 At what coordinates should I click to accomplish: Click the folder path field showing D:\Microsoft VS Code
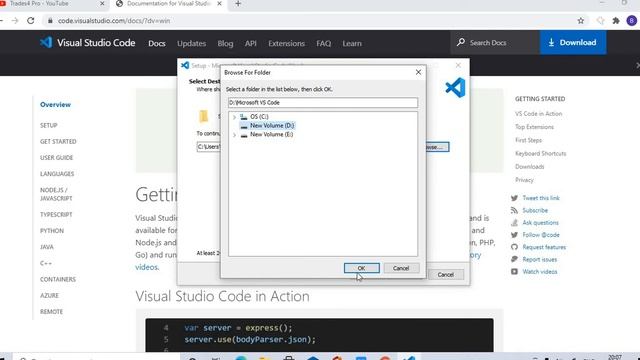point(323,102)
